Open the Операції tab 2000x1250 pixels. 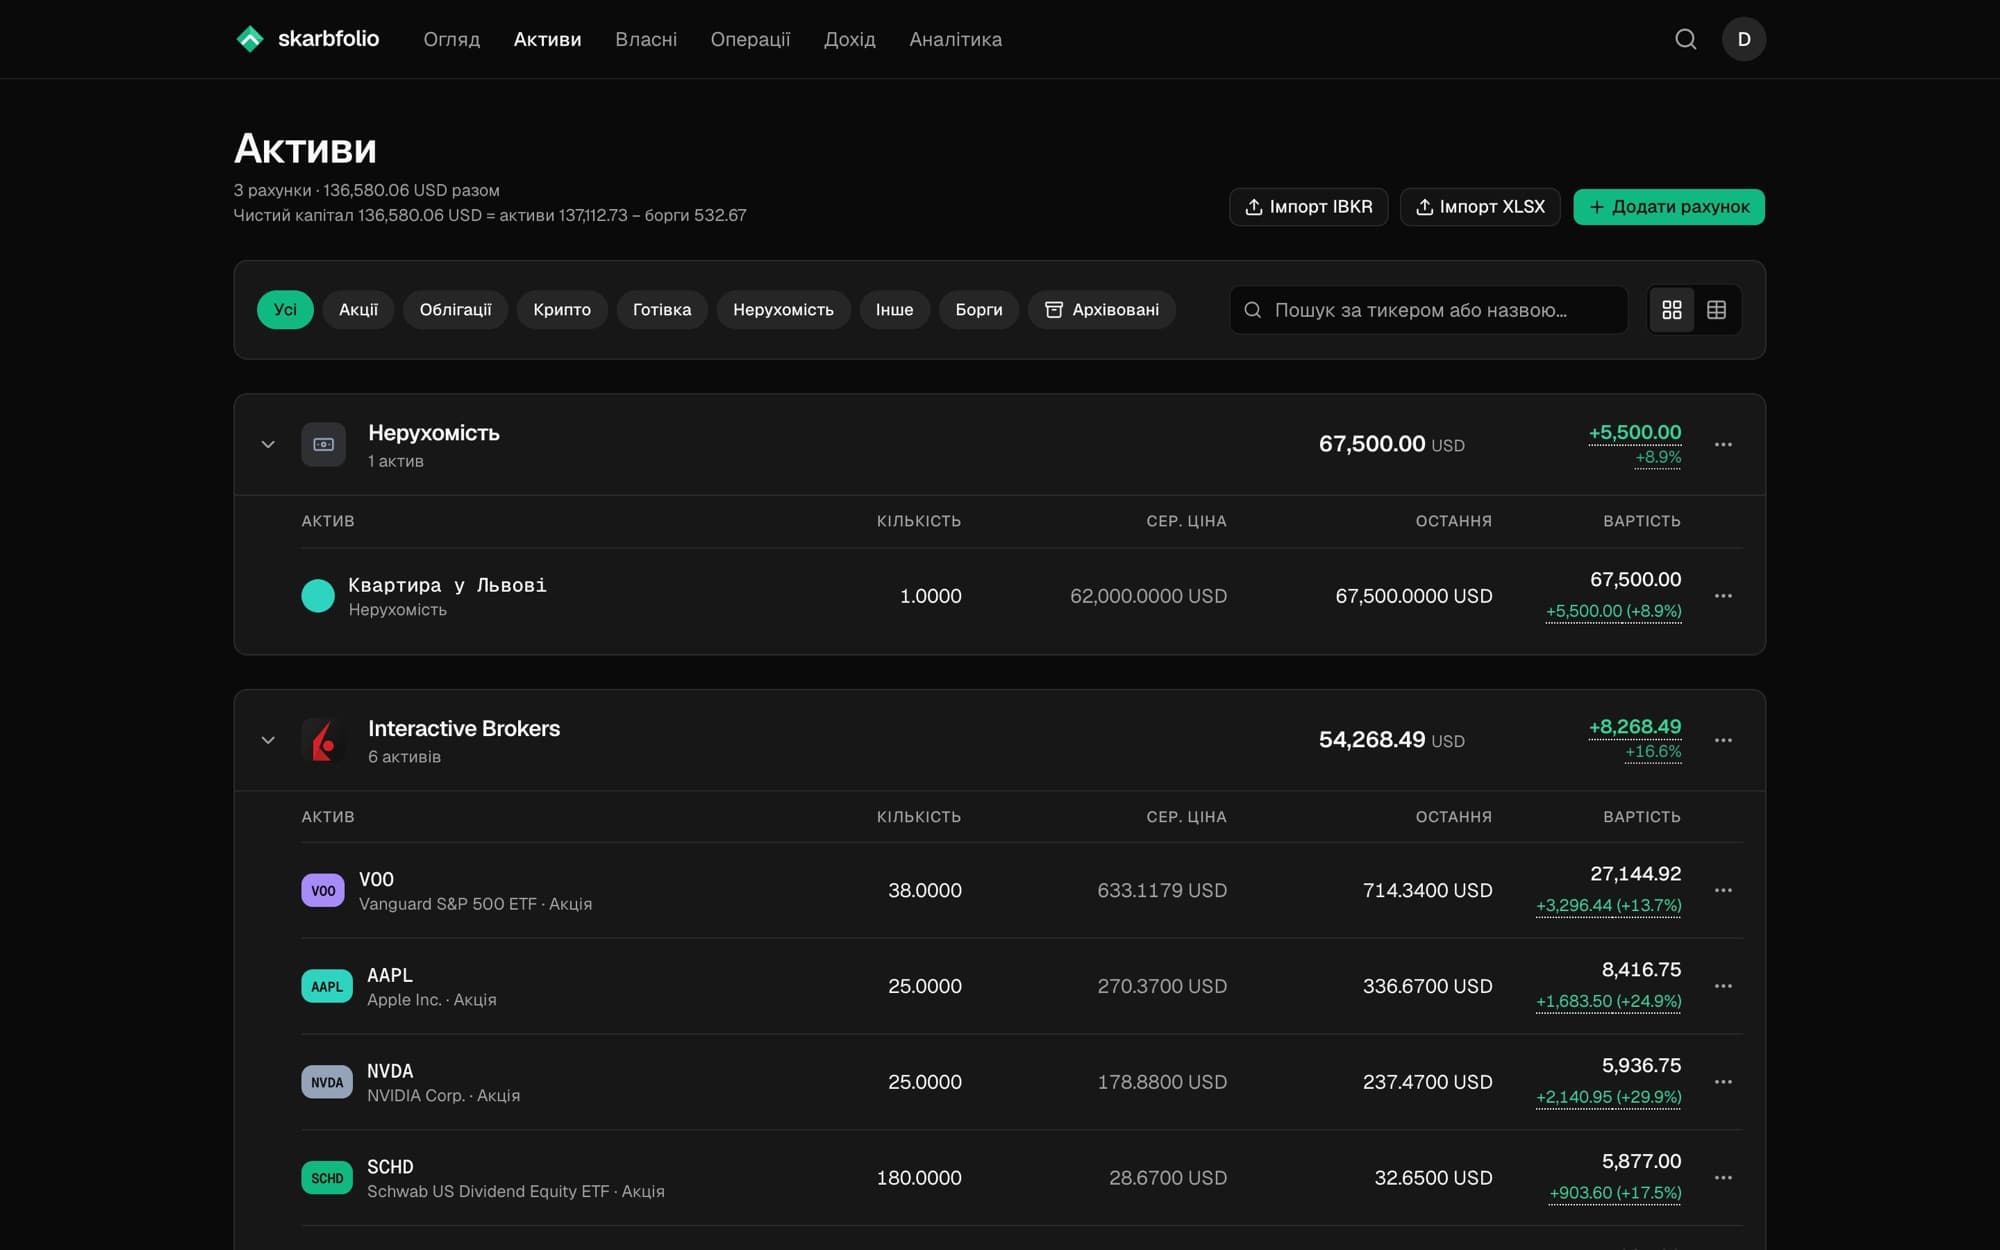point(750,39)
